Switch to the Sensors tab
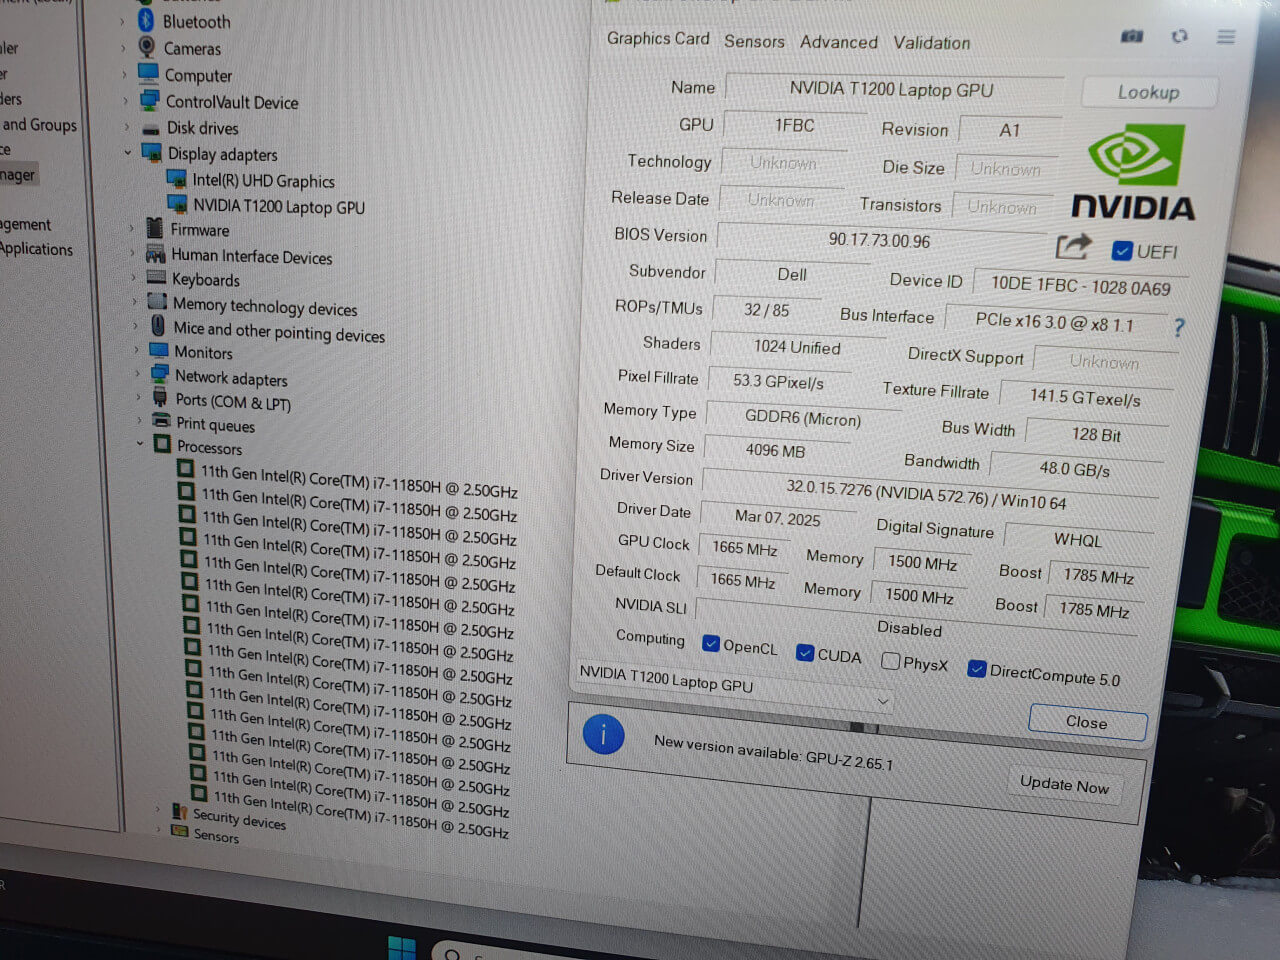This screenshot has height=960, width=1280. pos(754,41)
